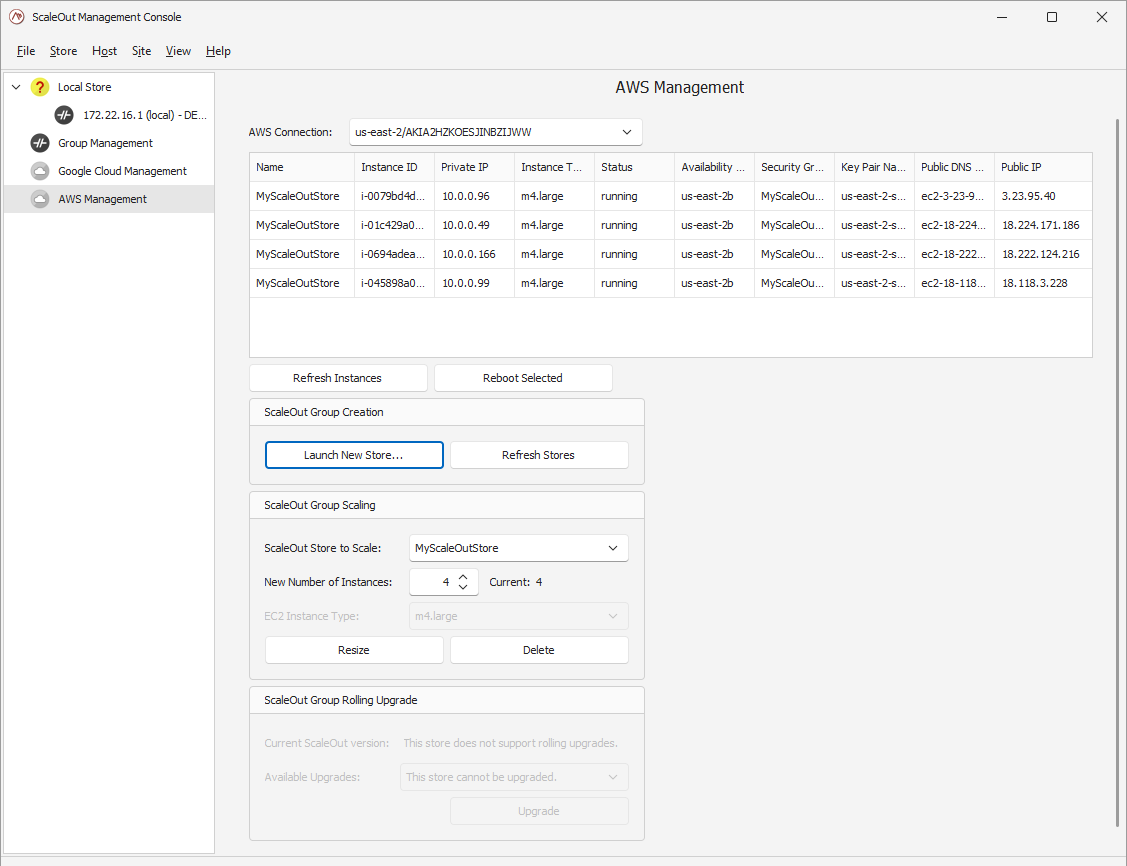Select the 172.22.16.1 (local) host

144,115
